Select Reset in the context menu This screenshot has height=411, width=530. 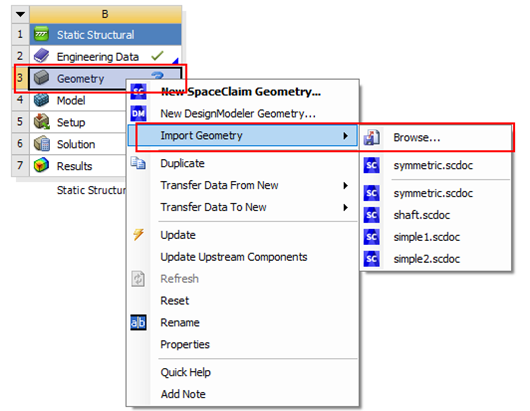tap(174, 300)
